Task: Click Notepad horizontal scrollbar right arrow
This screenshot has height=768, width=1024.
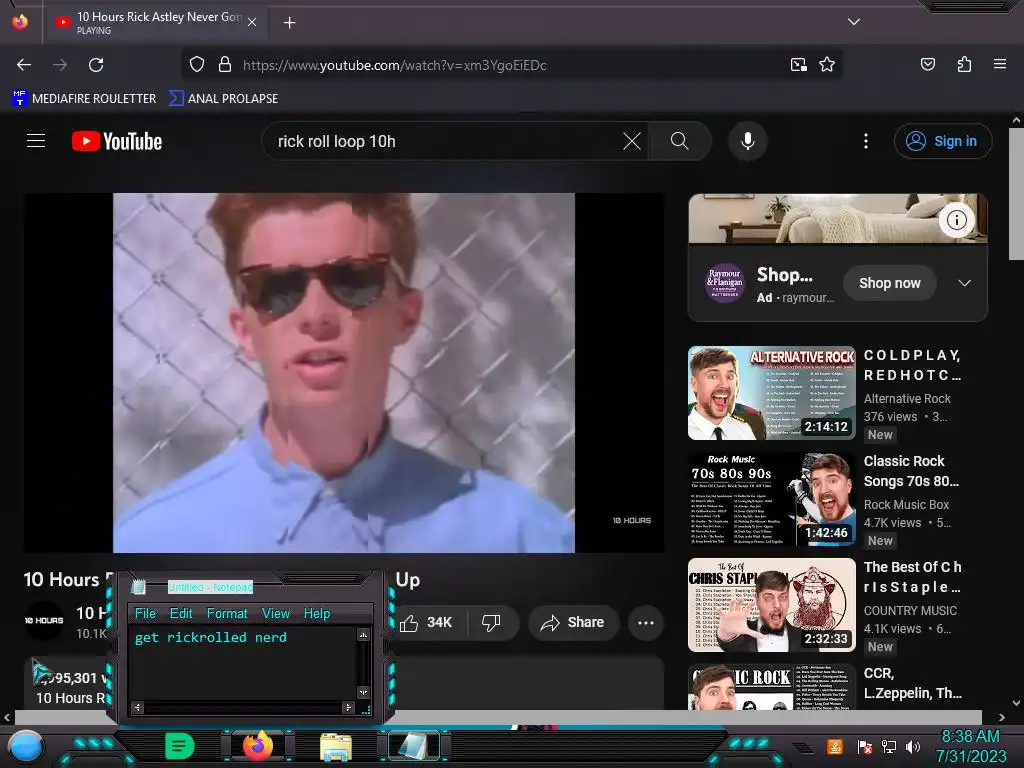Action: tap(348, 707)
